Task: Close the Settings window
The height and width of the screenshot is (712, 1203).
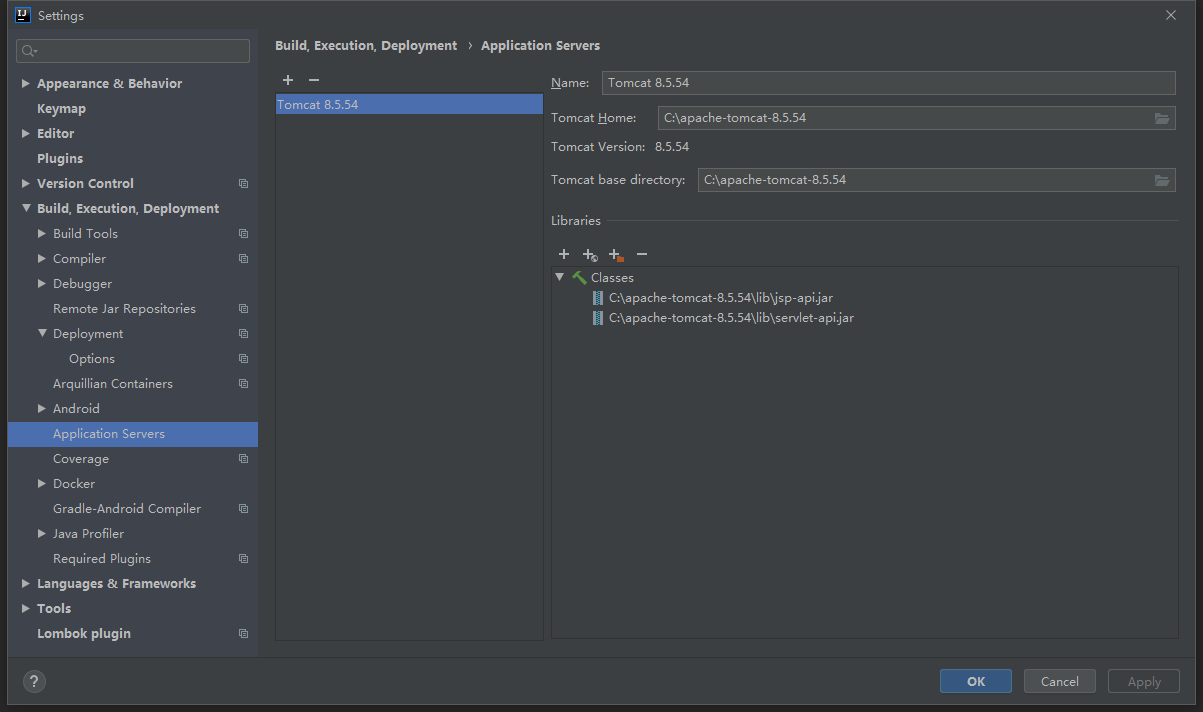Action: (1171, 15)
